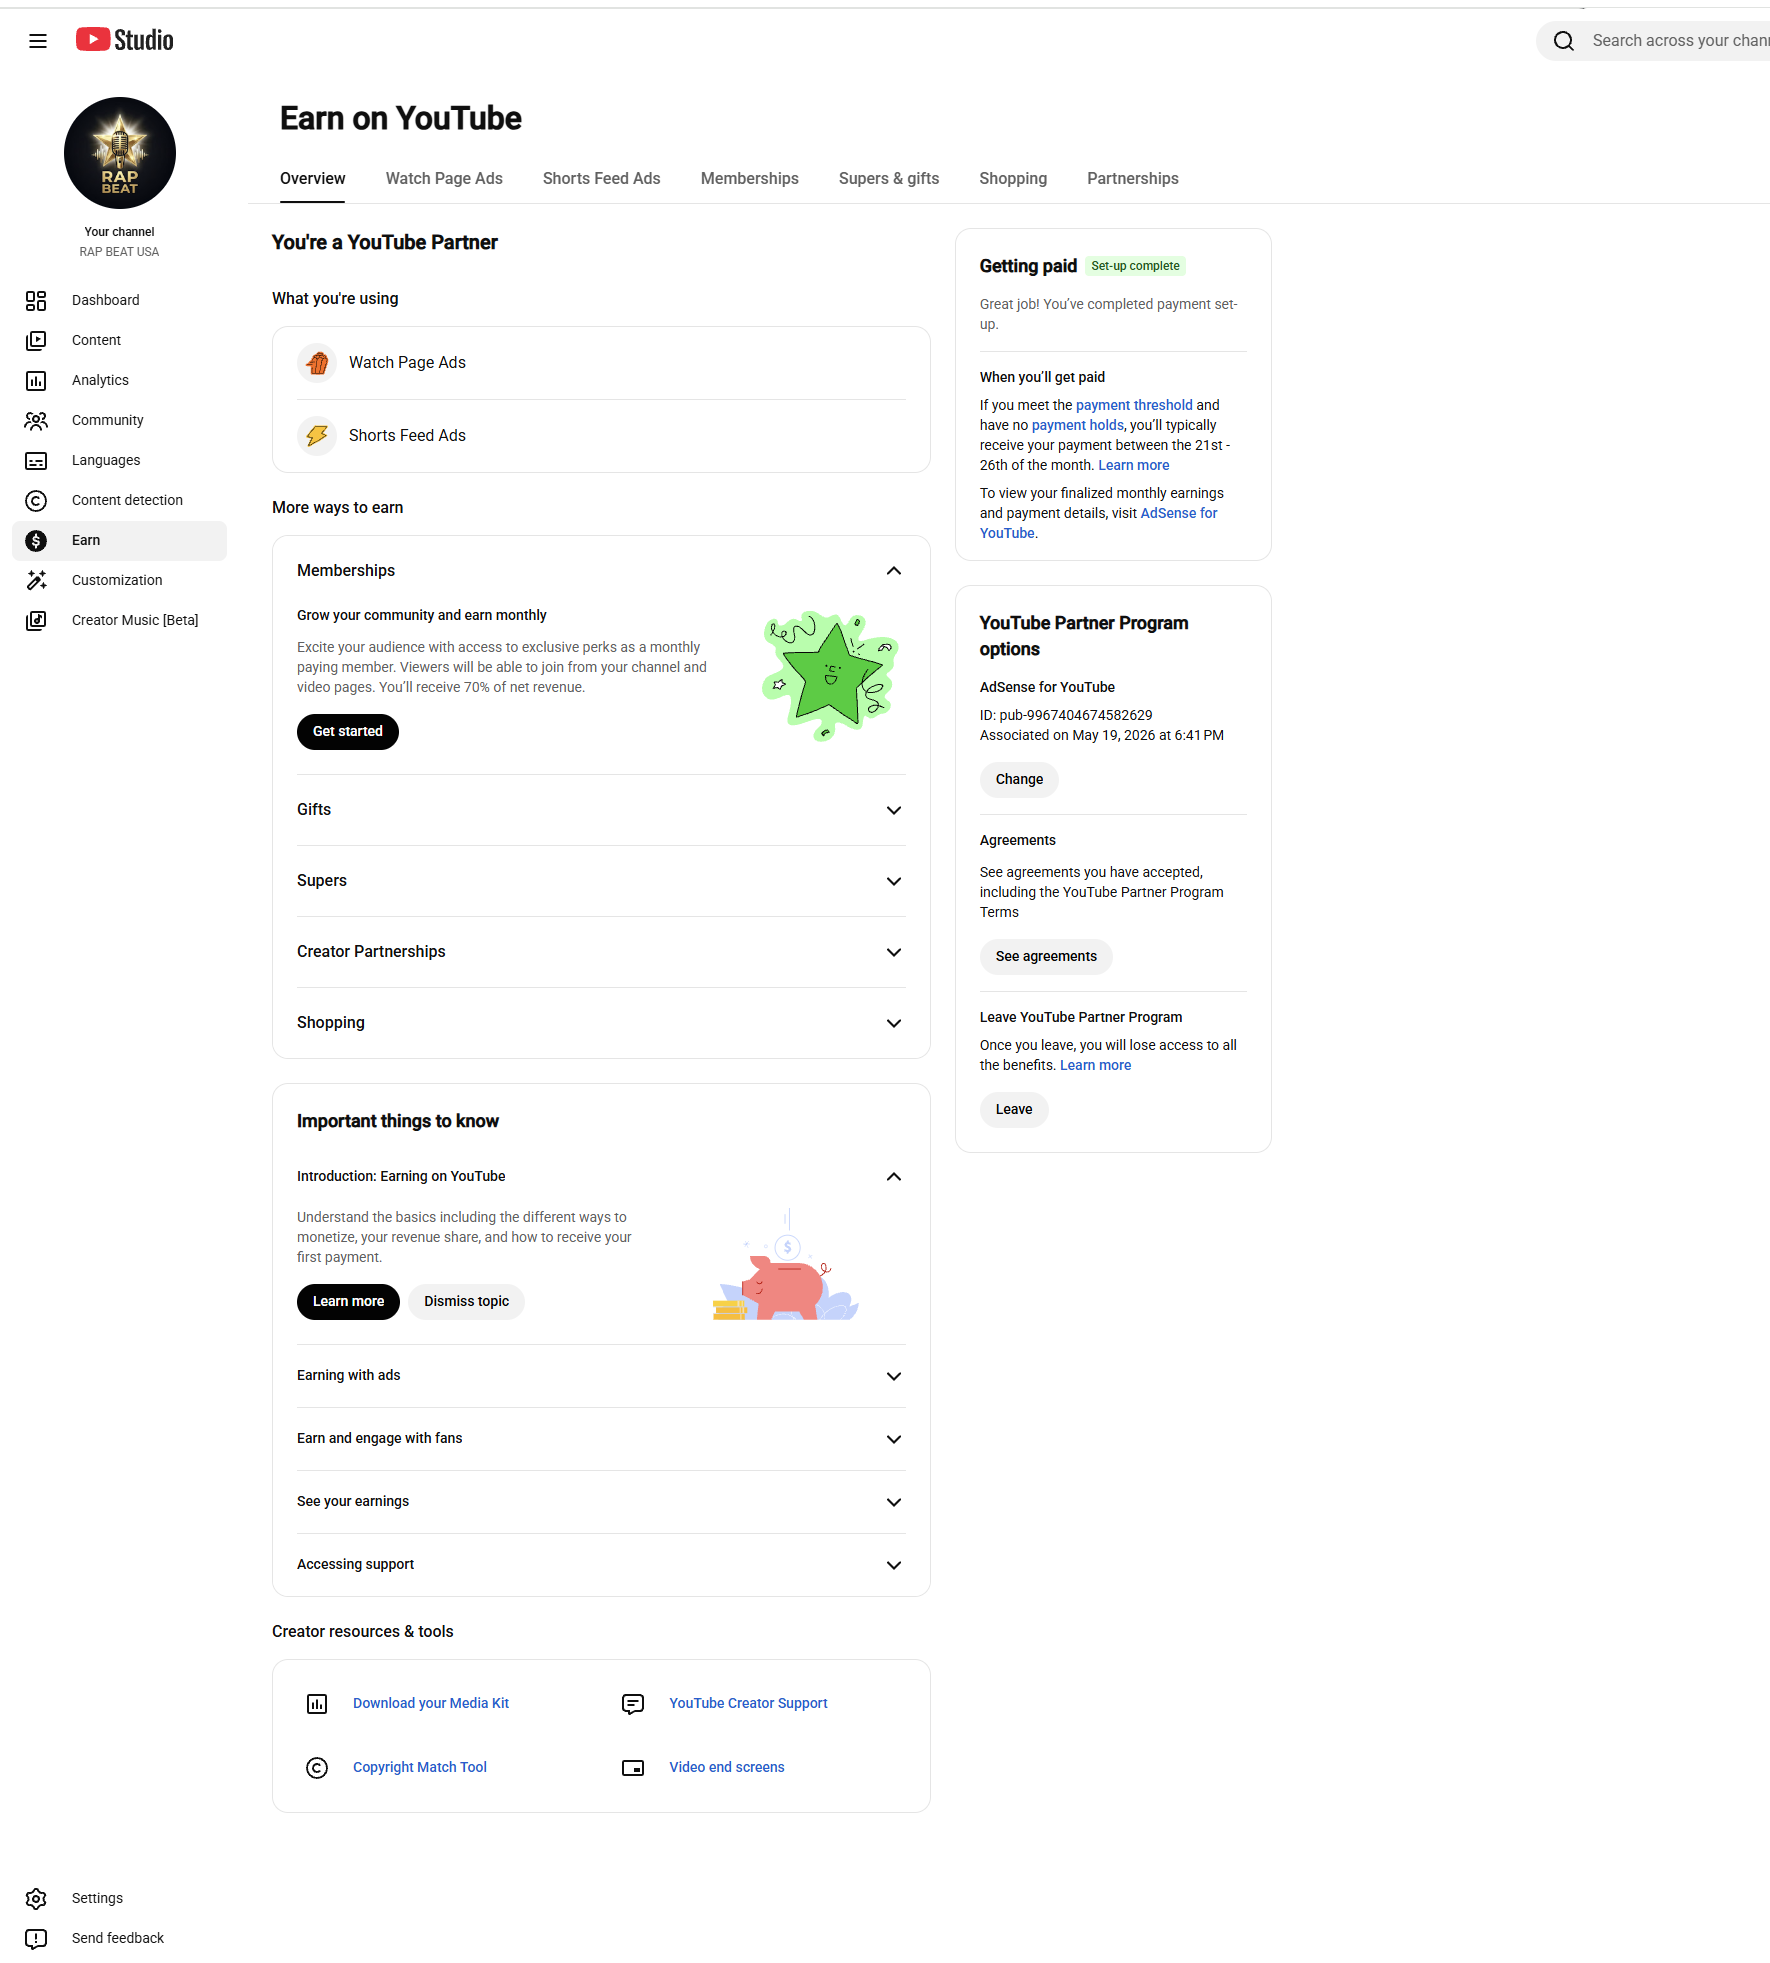Screen dimensions: 1770x1963
Task: Click the Watch Page Ads popcorn icon
Action: (x=317, y=363)
